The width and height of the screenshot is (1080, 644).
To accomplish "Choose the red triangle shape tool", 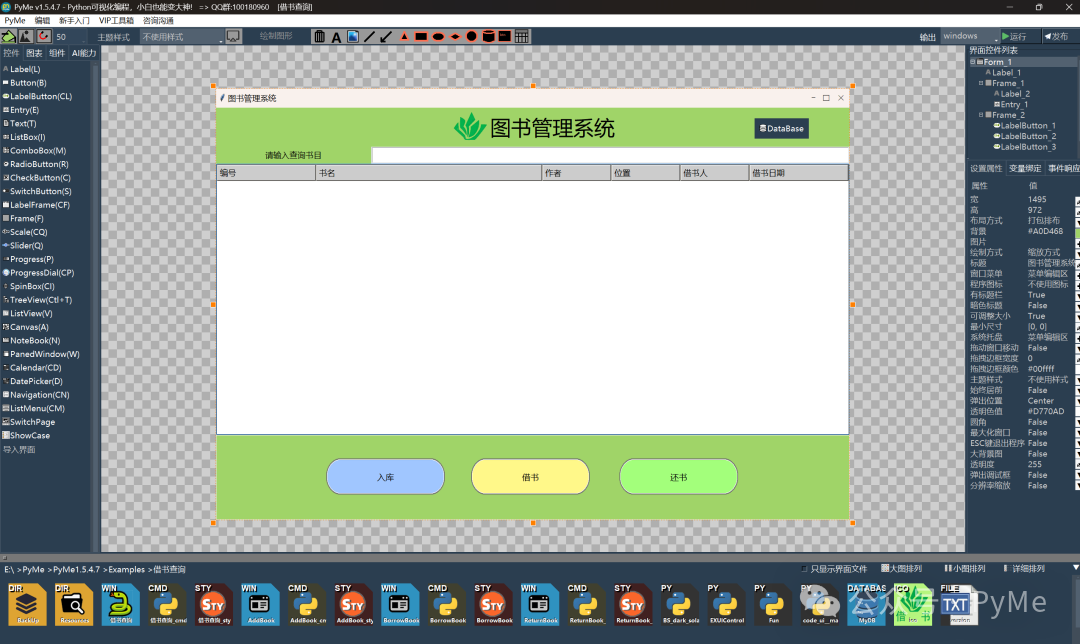I will (x=404, y=37).
